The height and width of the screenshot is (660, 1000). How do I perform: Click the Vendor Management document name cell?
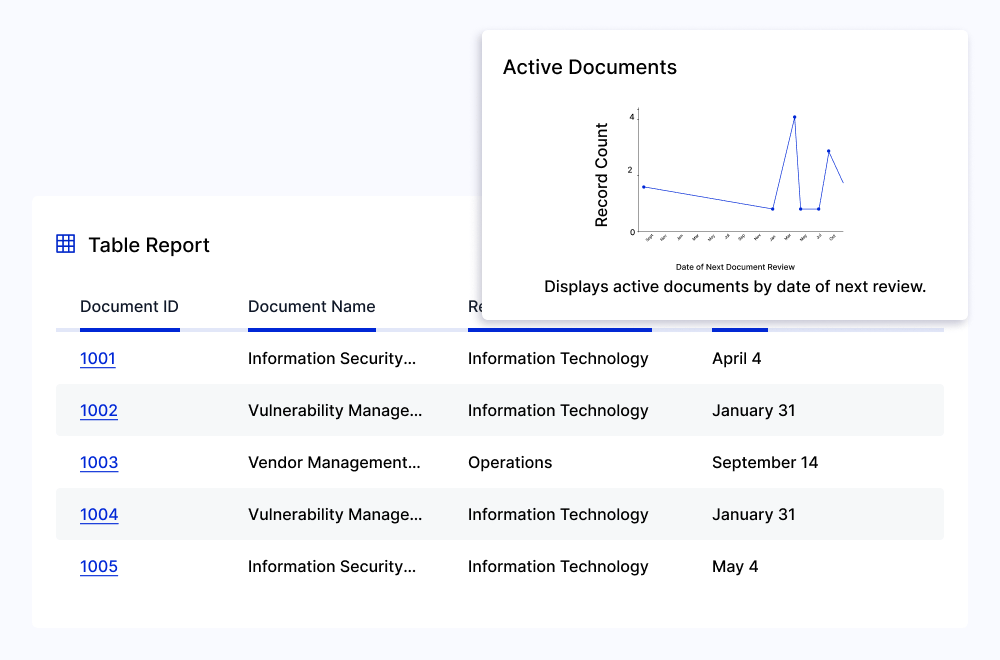(334, 463)
